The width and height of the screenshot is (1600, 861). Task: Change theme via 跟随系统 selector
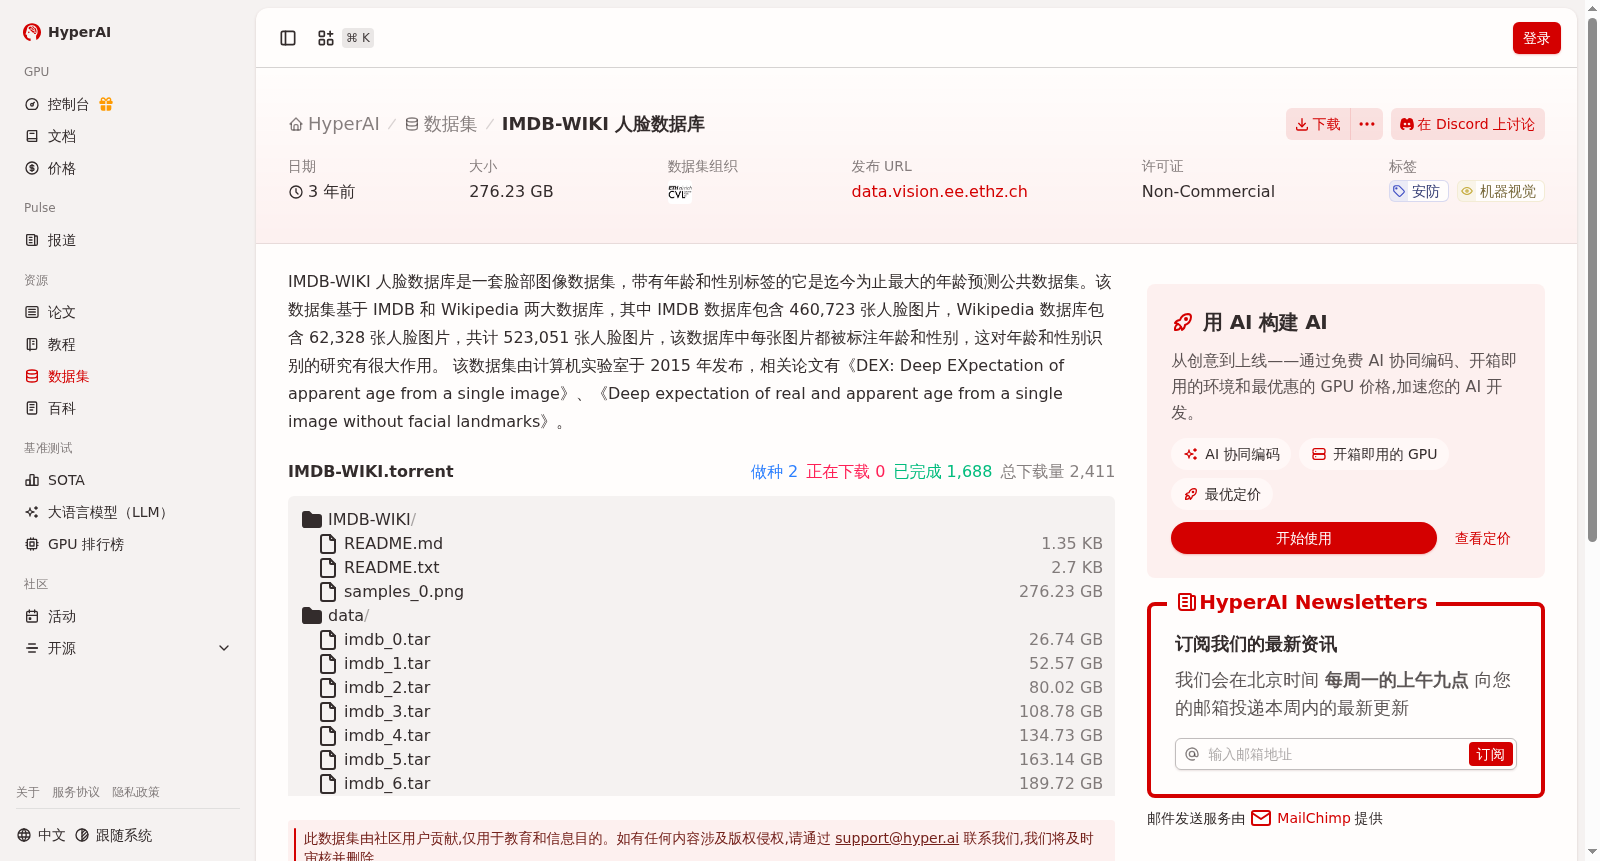point(113,835)
